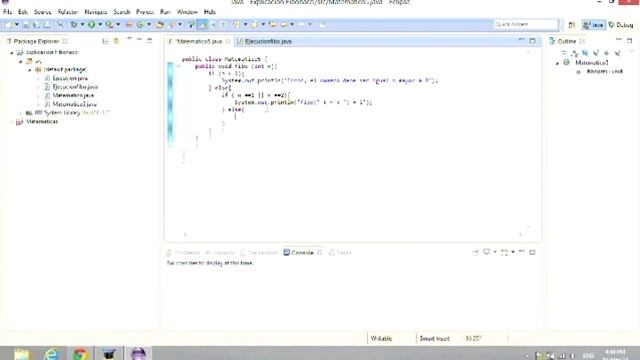
Task: Open Run button dropdown arrow
Action: (100, 25)
